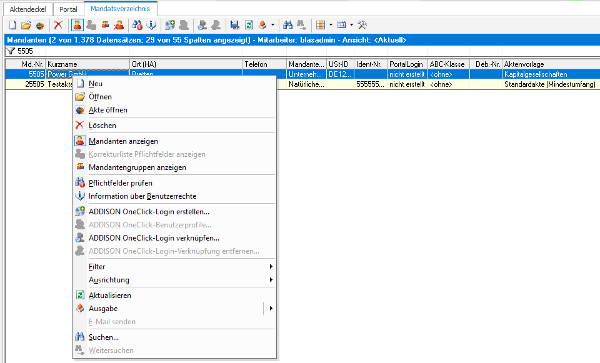
Task: Switch to the Aktendeckel tab
Action: click(28, 9)
